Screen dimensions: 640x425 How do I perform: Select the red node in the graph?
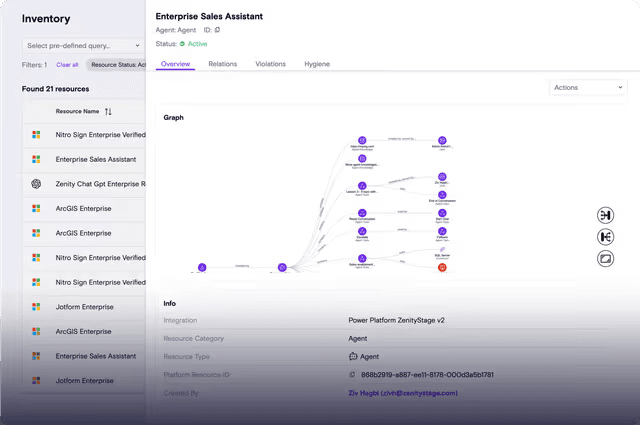(x=442, y=267)
